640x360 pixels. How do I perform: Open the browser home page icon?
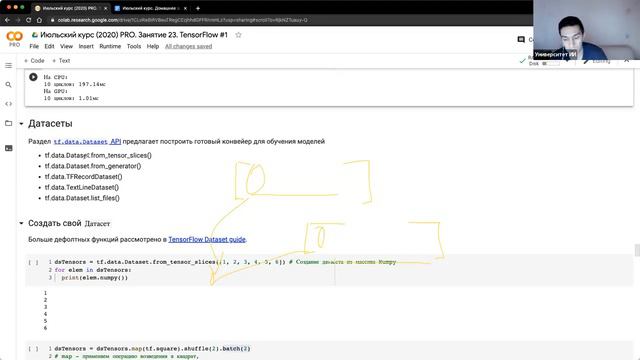(39, 20)
